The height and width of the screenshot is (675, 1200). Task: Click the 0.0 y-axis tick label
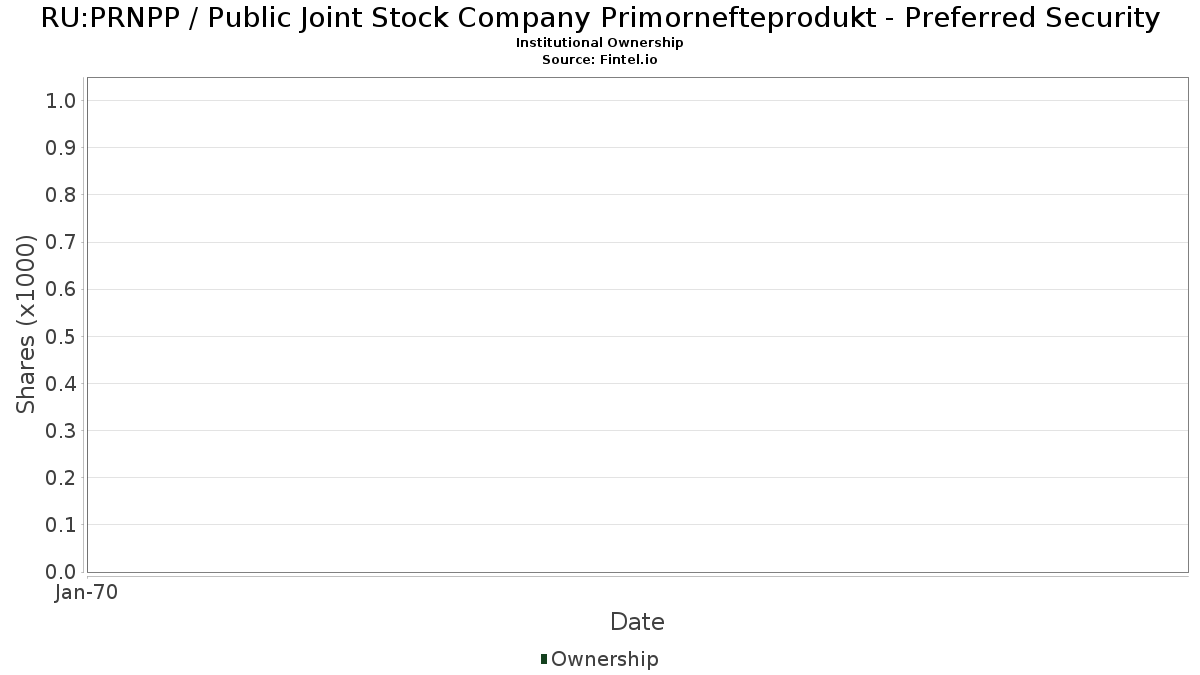[x=61, y=572]
